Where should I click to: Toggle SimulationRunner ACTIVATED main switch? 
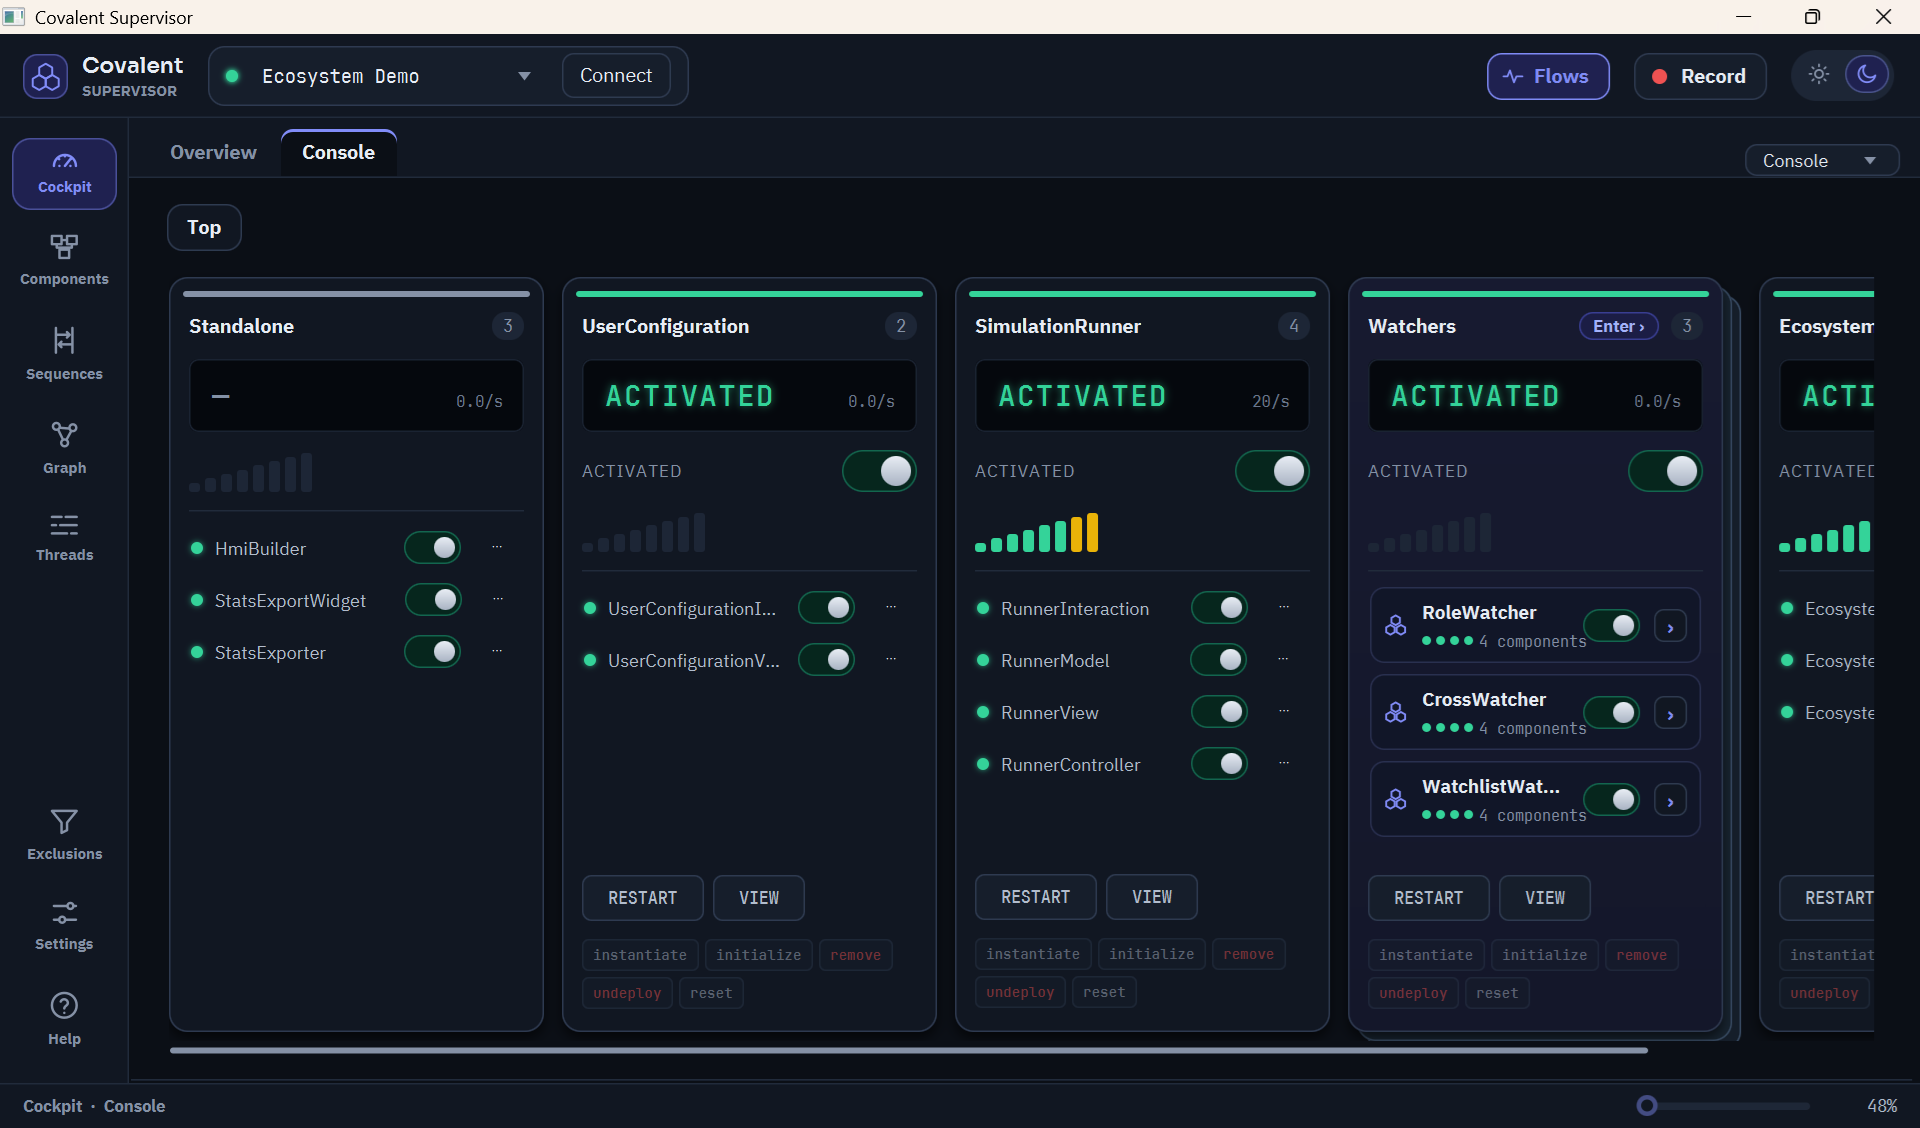[x=1272, y=471]
